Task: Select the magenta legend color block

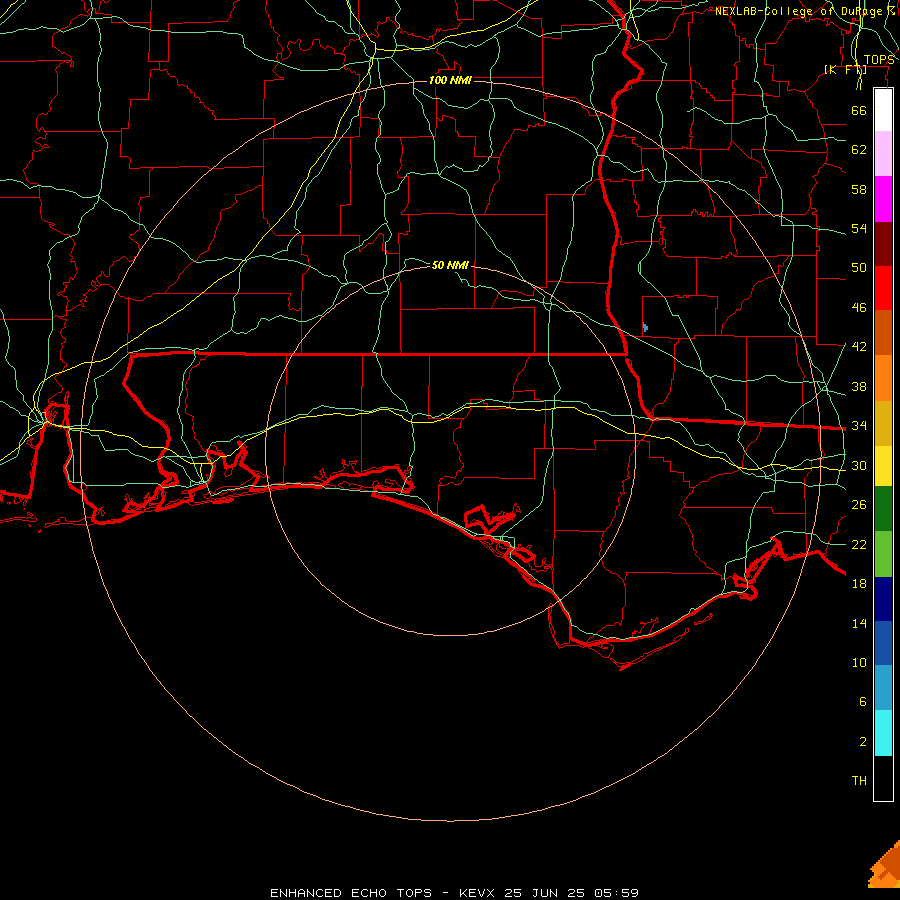Action: tap(883, 199)
